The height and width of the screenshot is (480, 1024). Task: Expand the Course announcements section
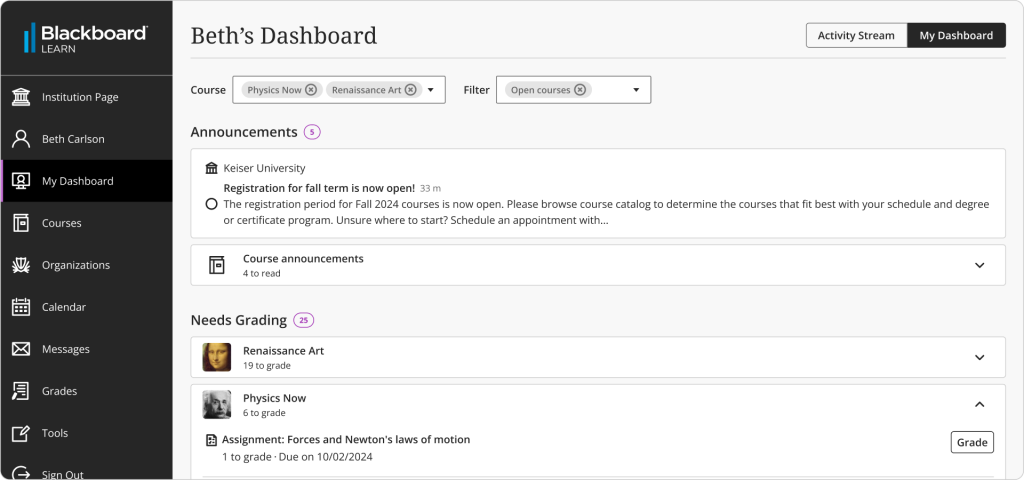coord(979,265)
